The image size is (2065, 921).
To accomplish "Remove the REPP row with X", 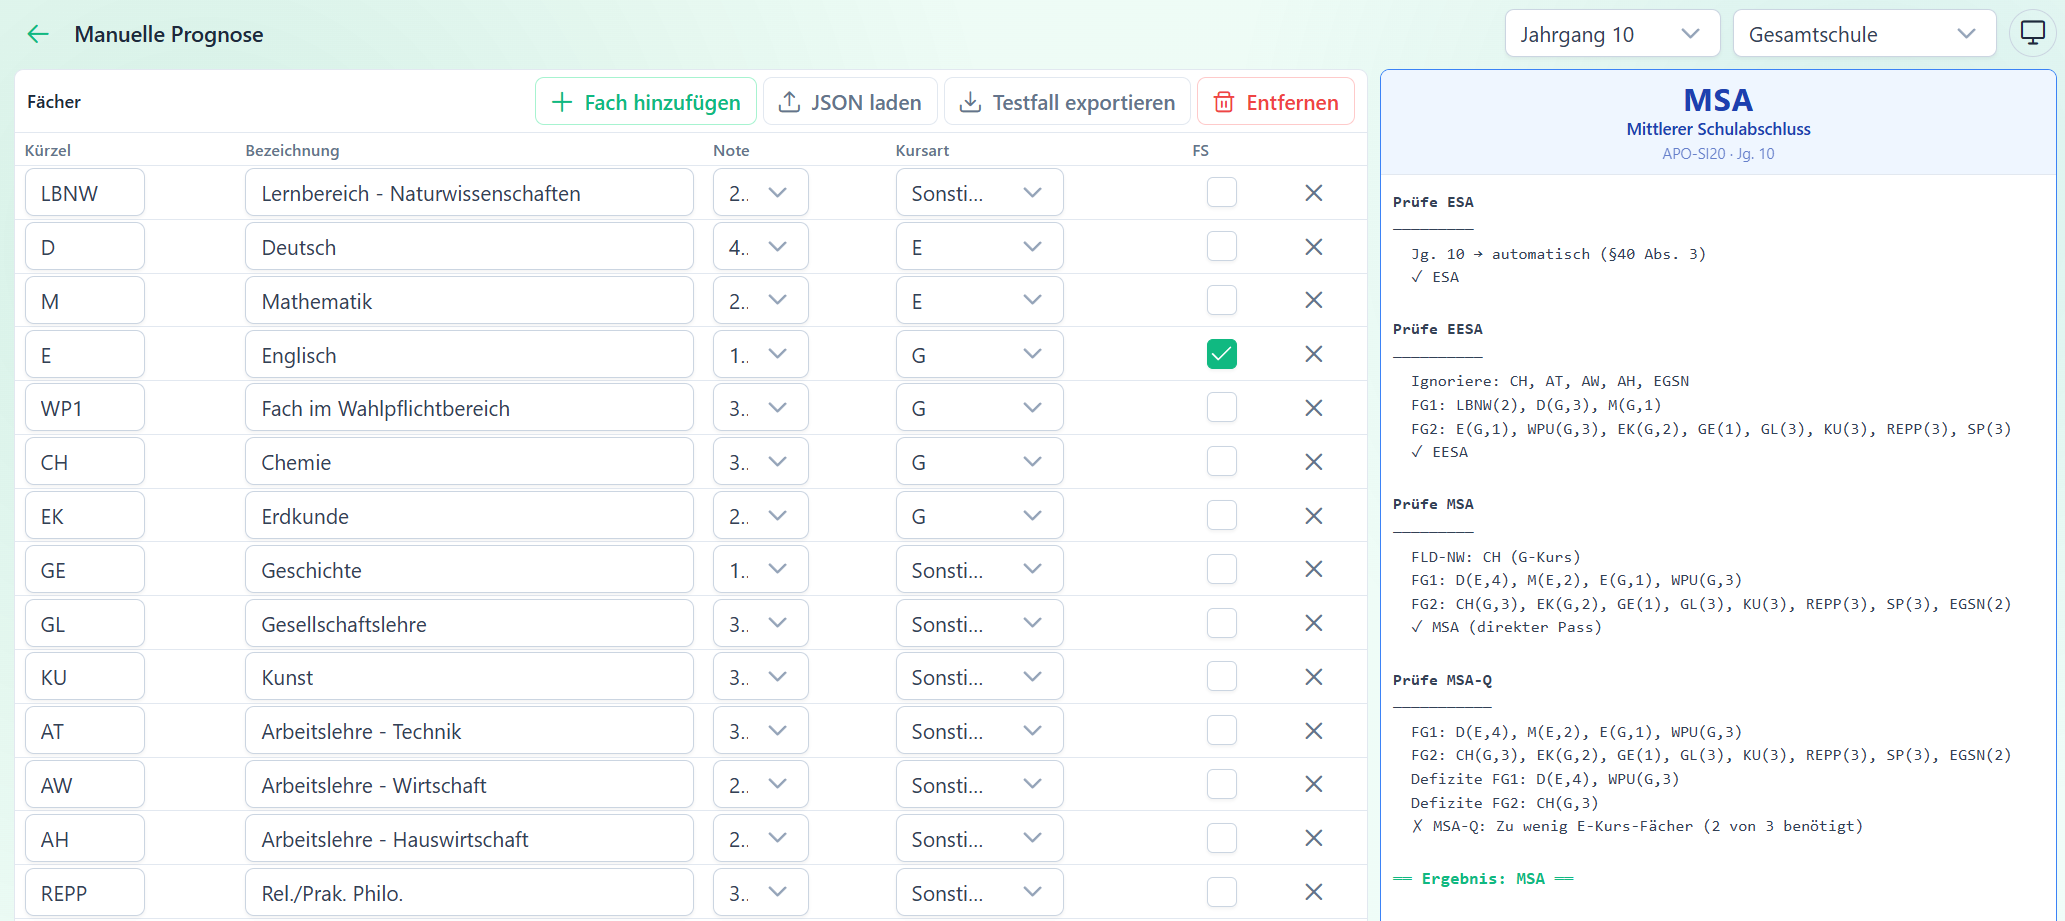I will pyautogui.click(x=1314, y=892).
